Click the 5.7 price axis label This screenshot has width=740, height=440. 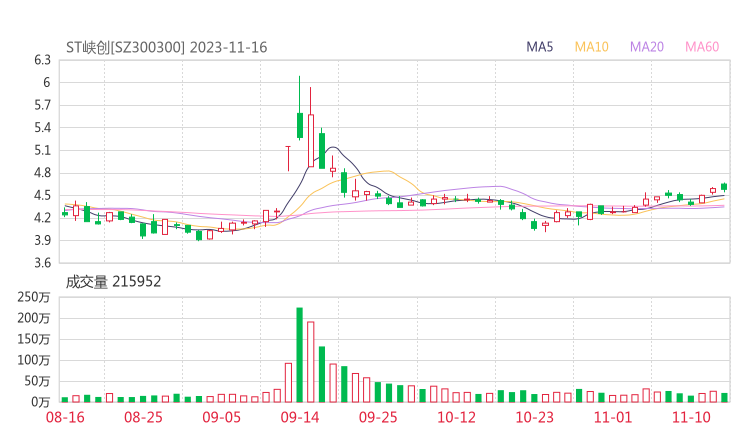tap(42, 105)
